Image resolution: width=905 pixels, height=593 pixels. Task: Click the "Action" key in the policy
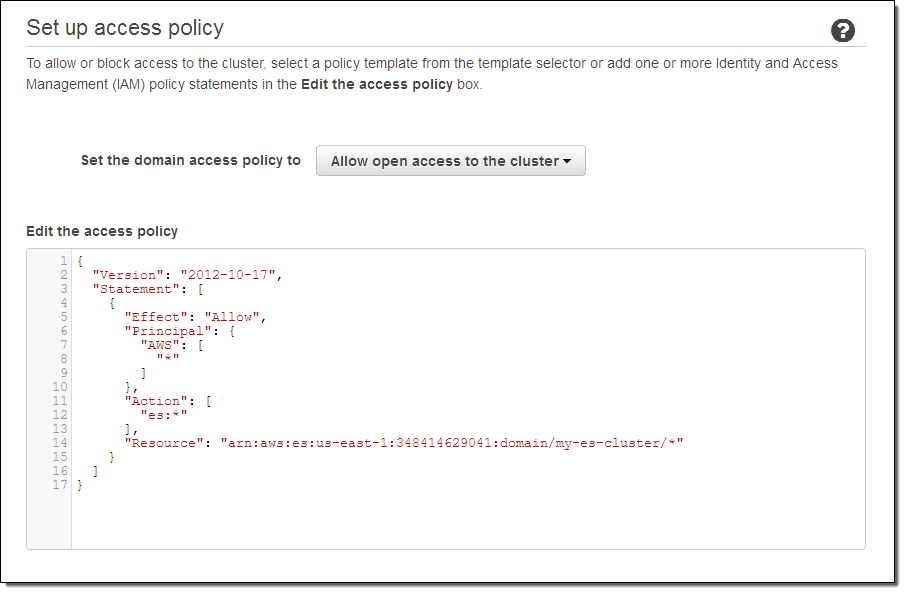158,401
